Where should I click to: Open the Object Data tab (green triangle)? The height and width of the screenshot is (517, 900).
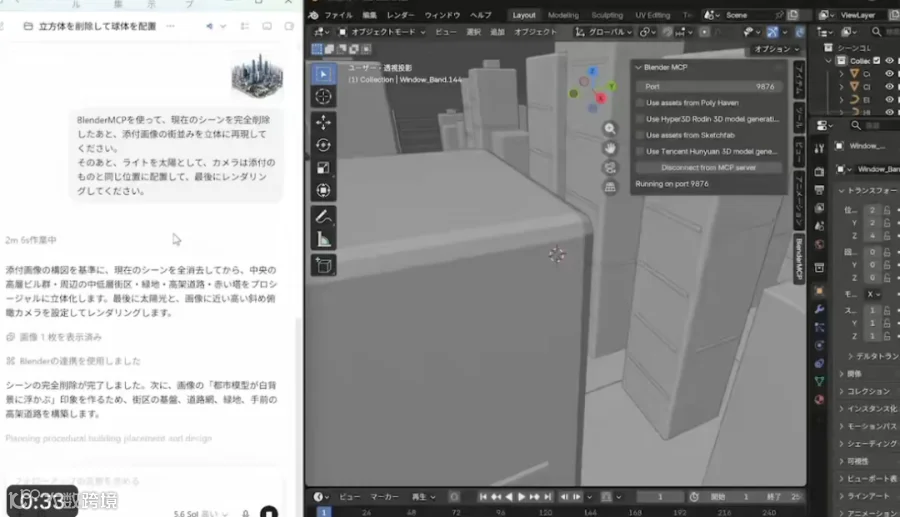tap(819, 381)
